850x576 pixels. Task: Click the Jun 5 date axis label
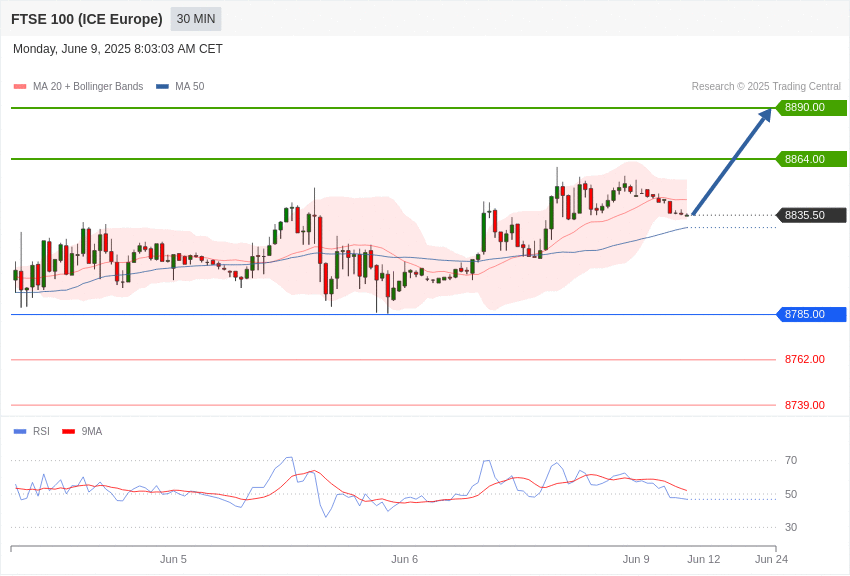(x=173, y=559)
